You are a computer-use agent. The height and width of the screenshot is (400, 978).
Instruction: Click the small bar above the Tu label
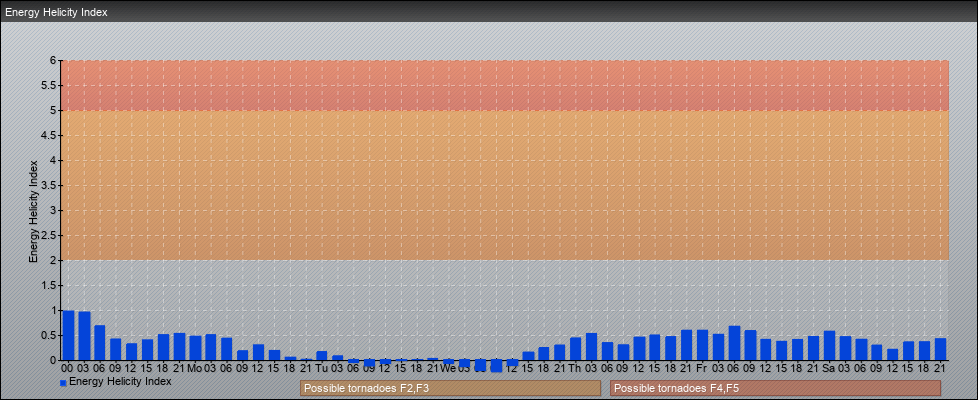click(x=322, y=356)
